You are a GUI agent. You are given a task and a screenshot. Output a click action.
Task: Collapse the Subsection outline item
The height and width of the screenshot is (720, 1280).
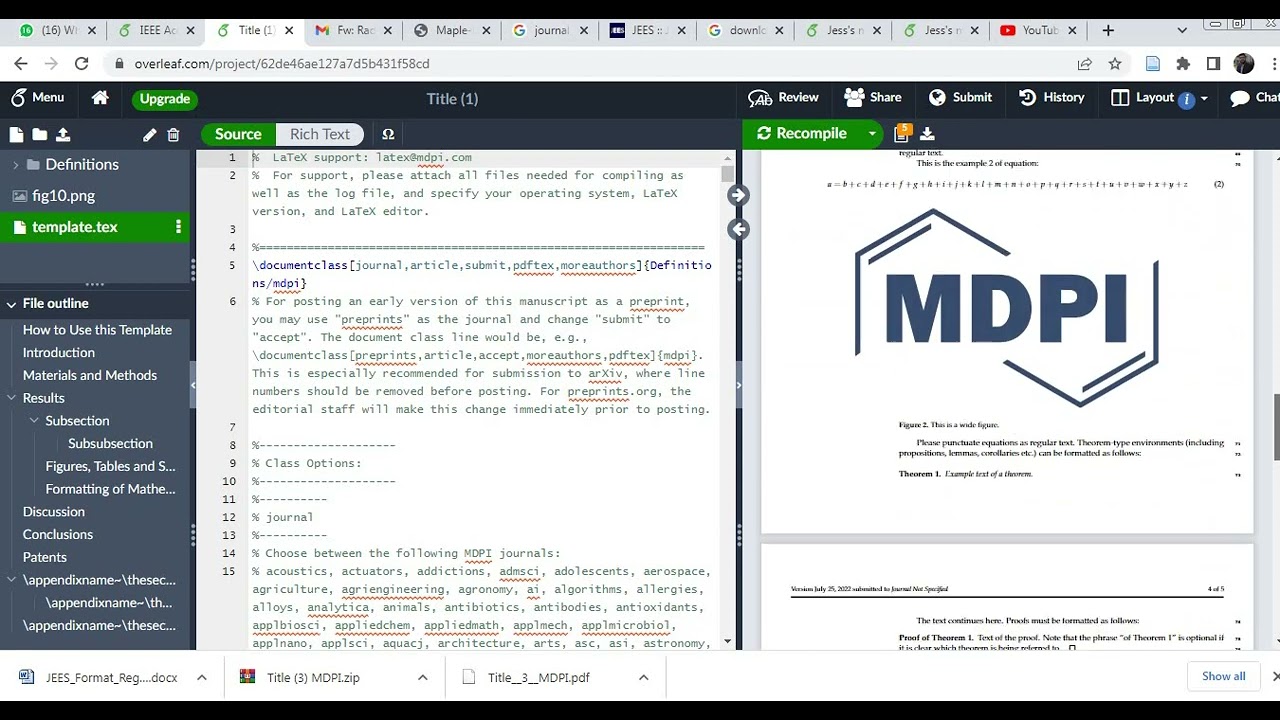[x=34, y=421]
